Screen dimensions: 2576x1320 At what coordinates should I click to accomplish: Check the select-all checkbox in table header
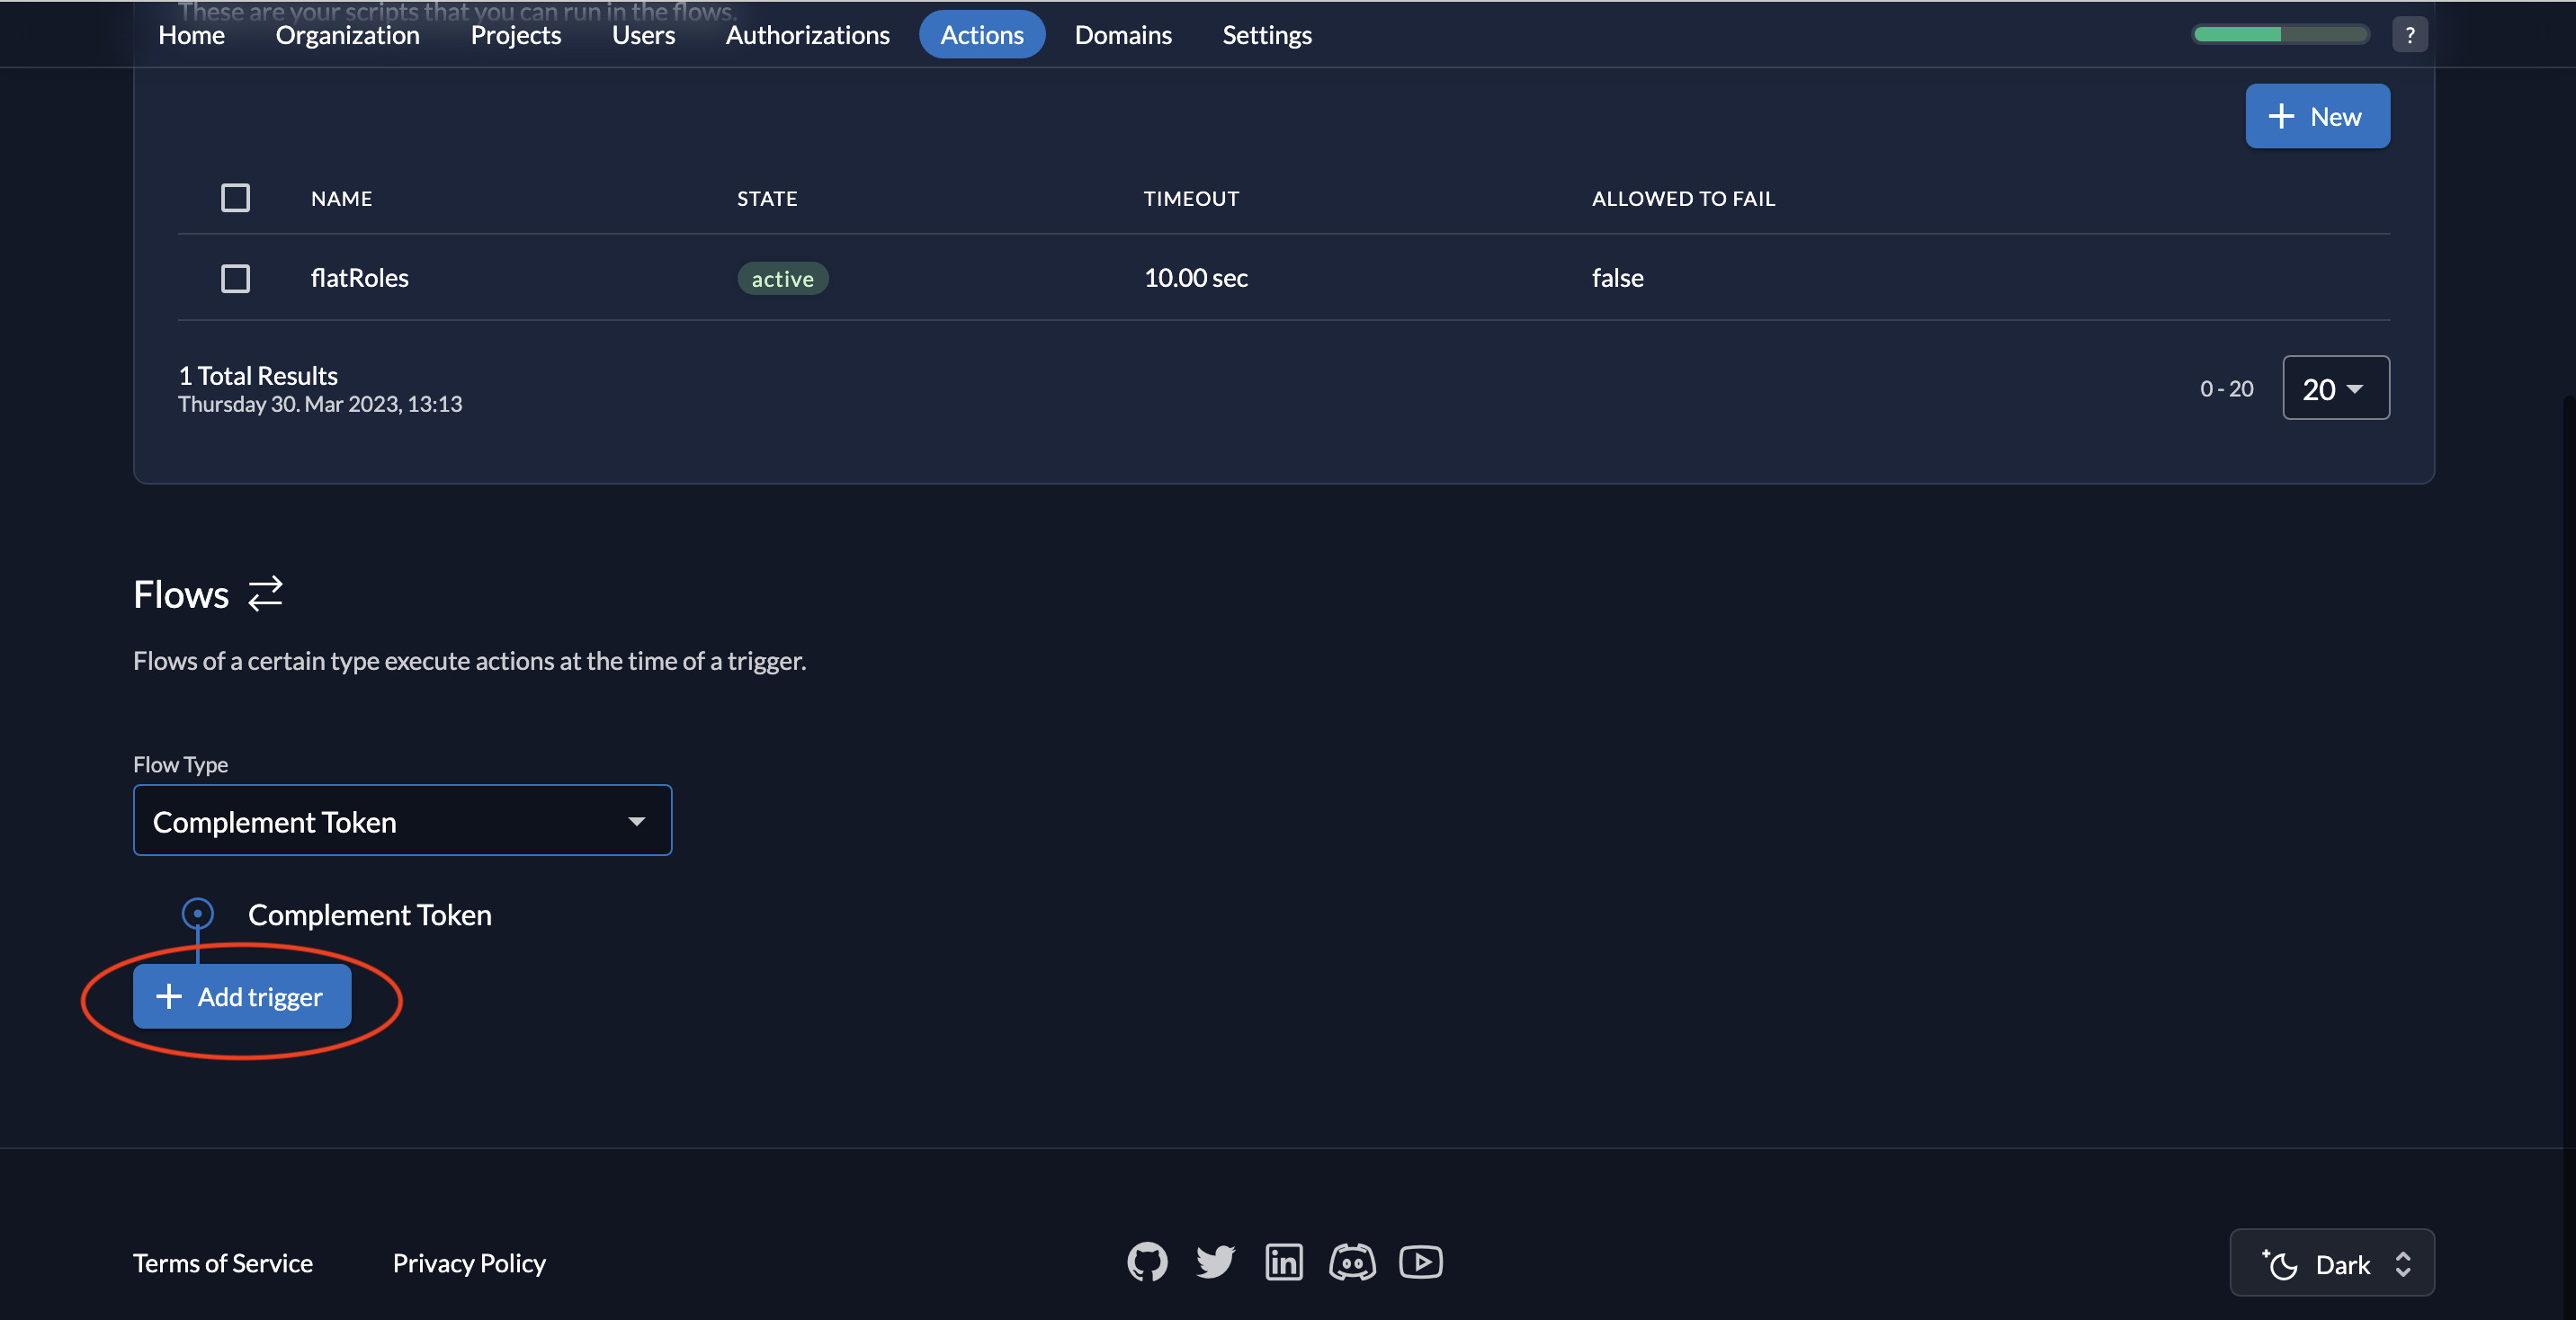point(235,198)
